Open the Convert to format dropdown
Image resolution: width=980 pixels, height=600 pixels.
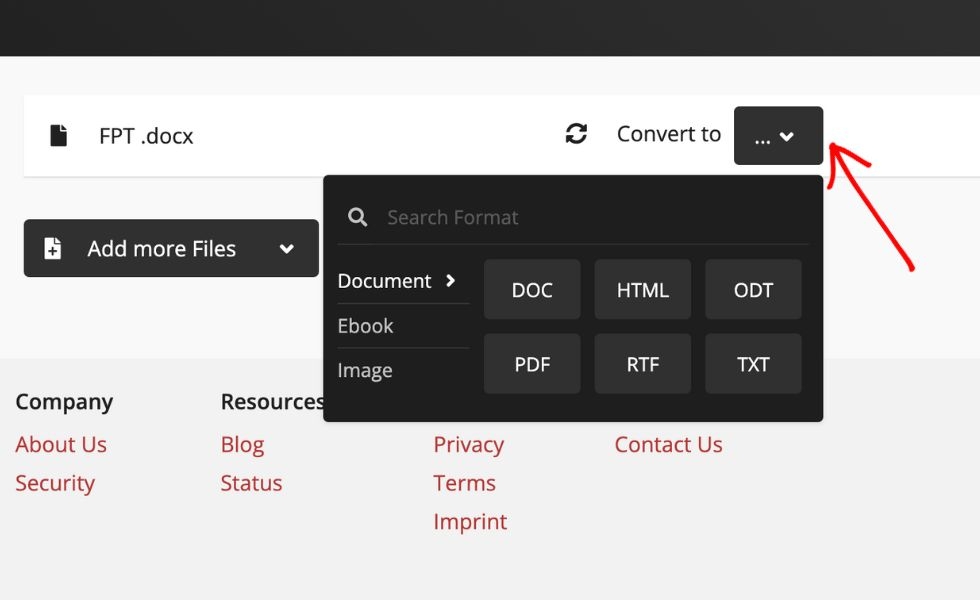pos(778,135)
